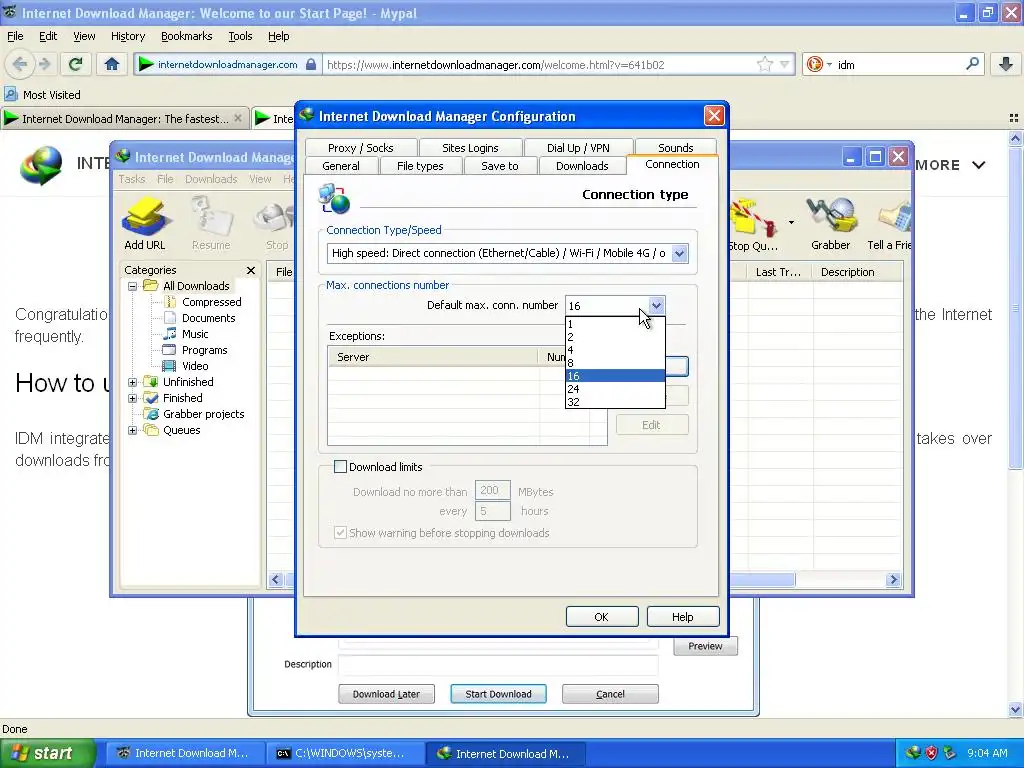
Task: Click the Start Download button
Action: (498, 694)
